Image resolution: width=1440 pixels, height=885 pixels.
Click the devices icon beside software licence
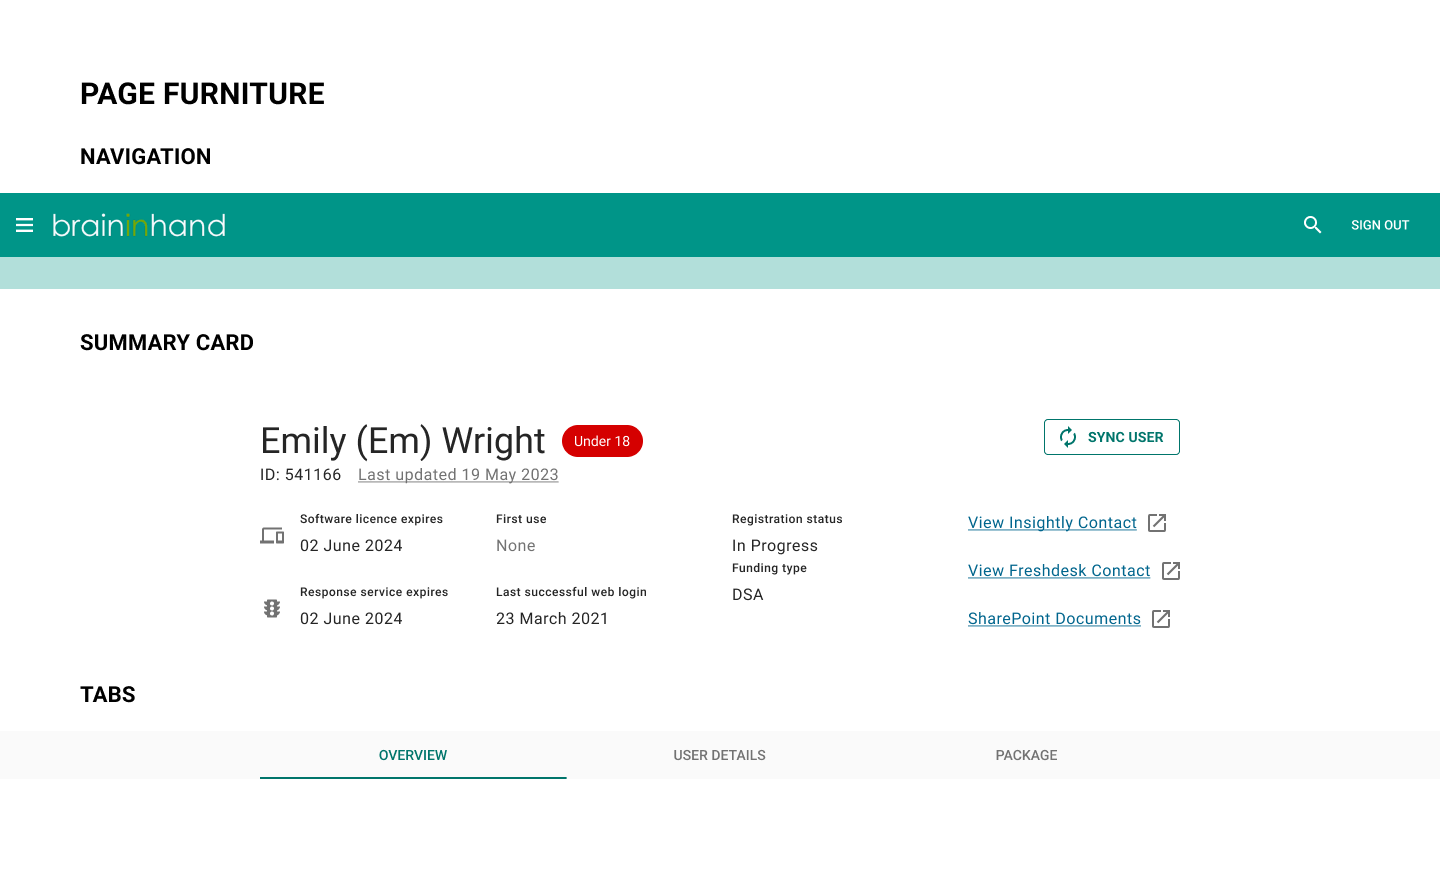272,536
